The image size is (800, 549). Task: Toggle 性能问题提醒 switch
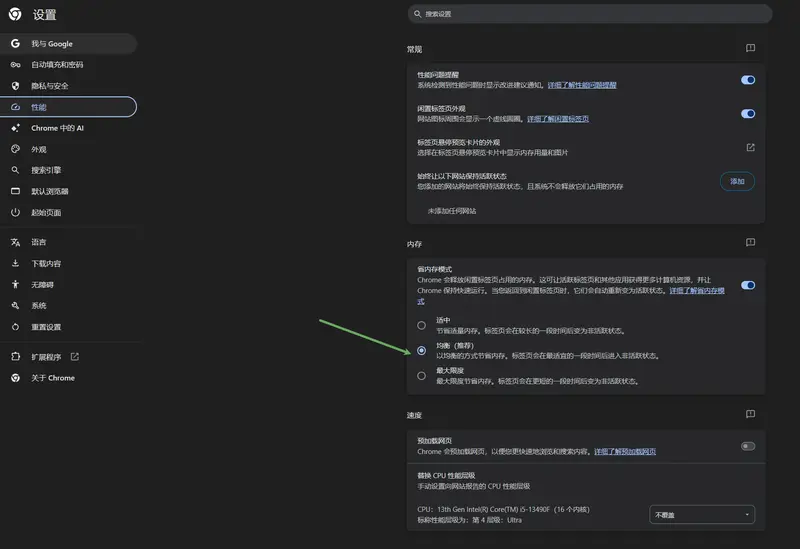click(x=748, y=80)
